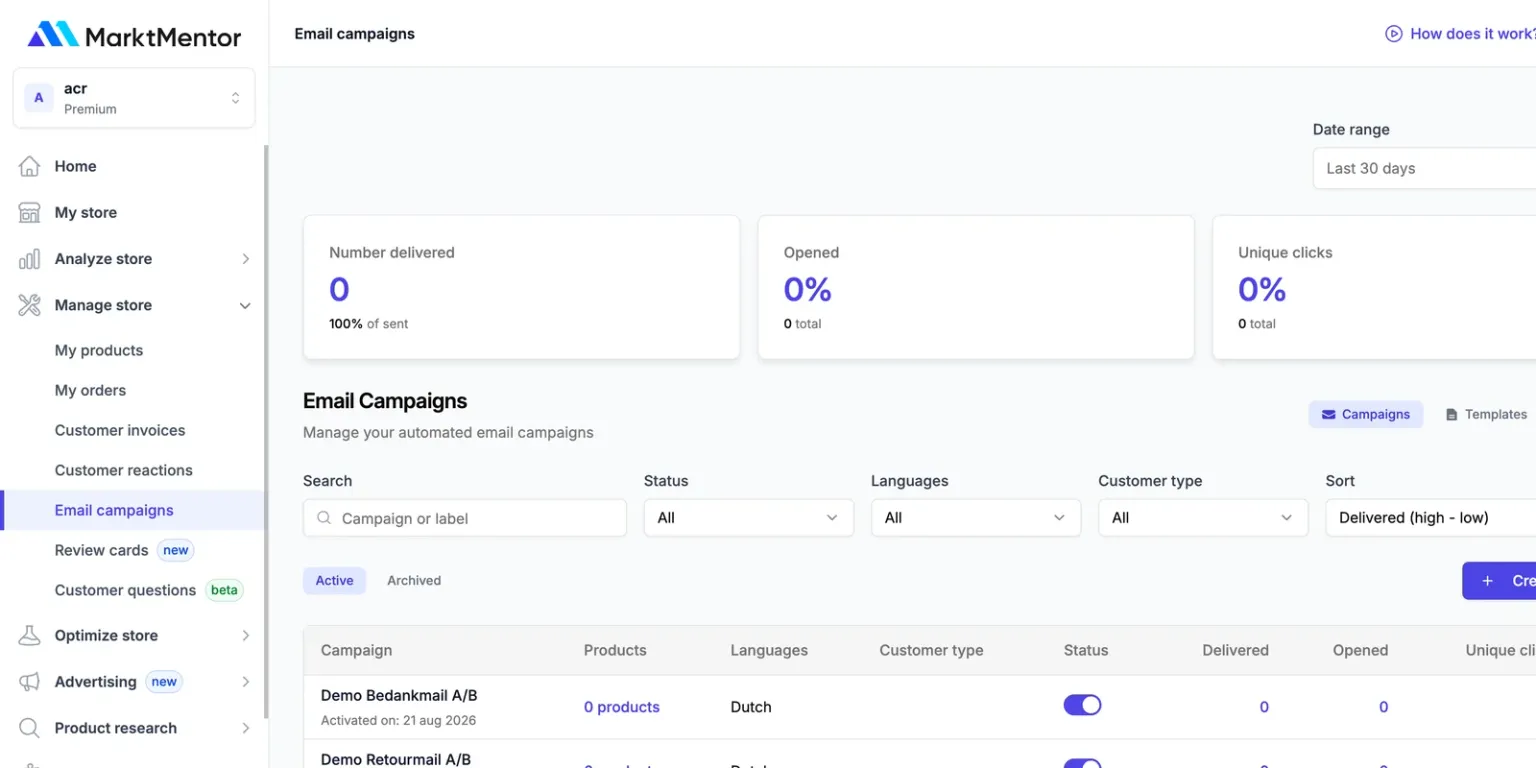
Task: Open My products in sidebar
Action: (99, 350)
